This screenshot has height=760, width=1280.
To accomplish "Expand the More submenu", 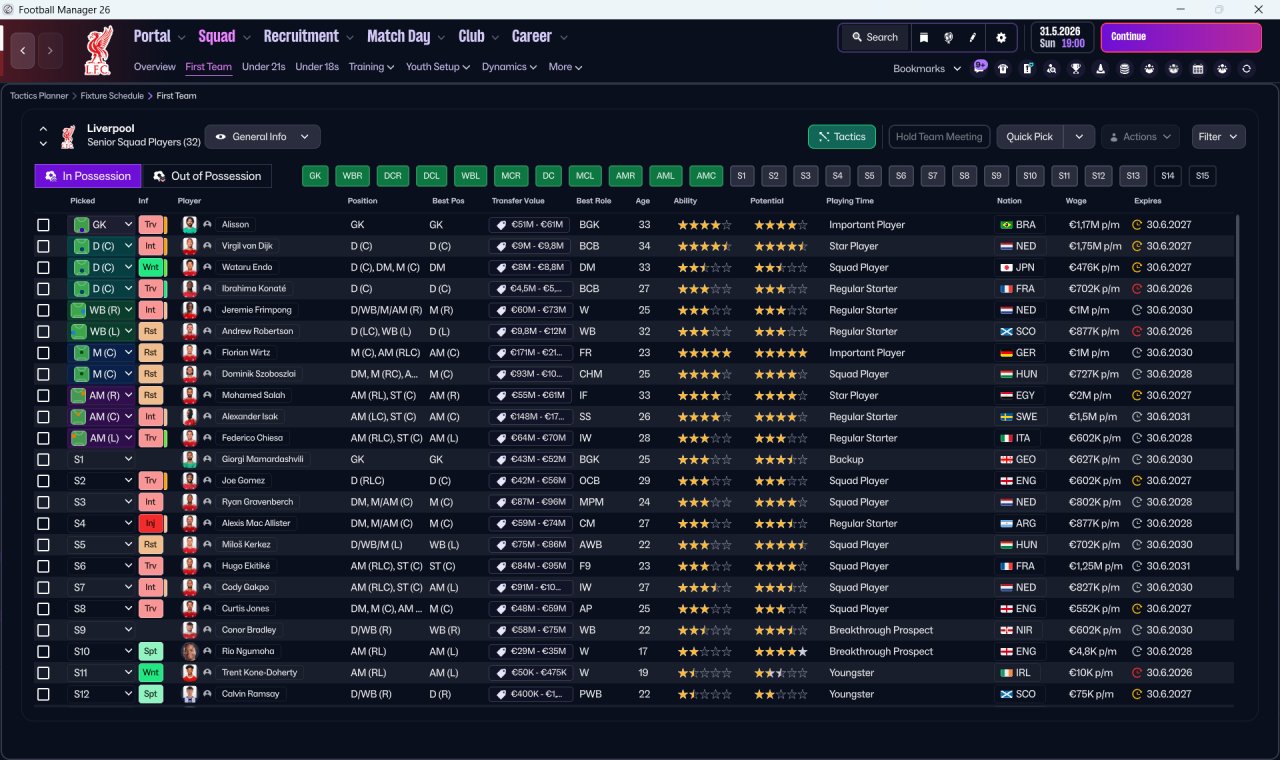I will coord(565,67).
